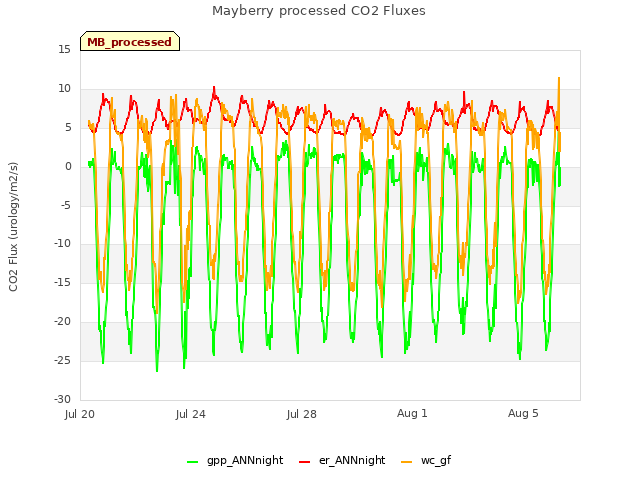Click the y-axis value -30
Screen dimensions: 640x480
(x=62, y=399)
